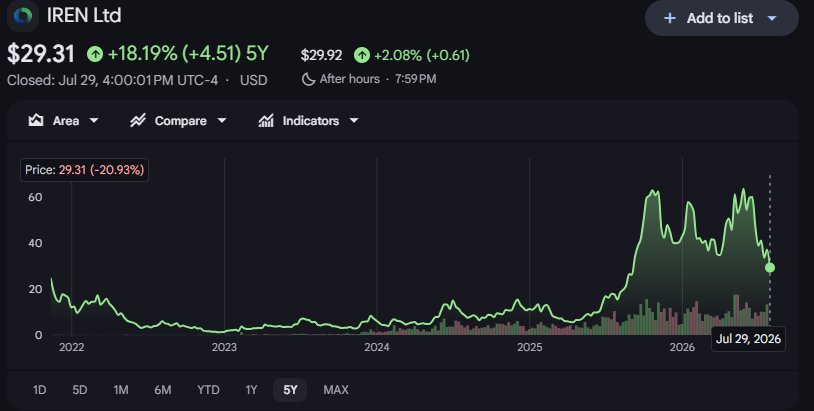Viewport: 814px width, 411px height.
Task: Click the 2026 label on the x-axis
Action: coord(682,348)
